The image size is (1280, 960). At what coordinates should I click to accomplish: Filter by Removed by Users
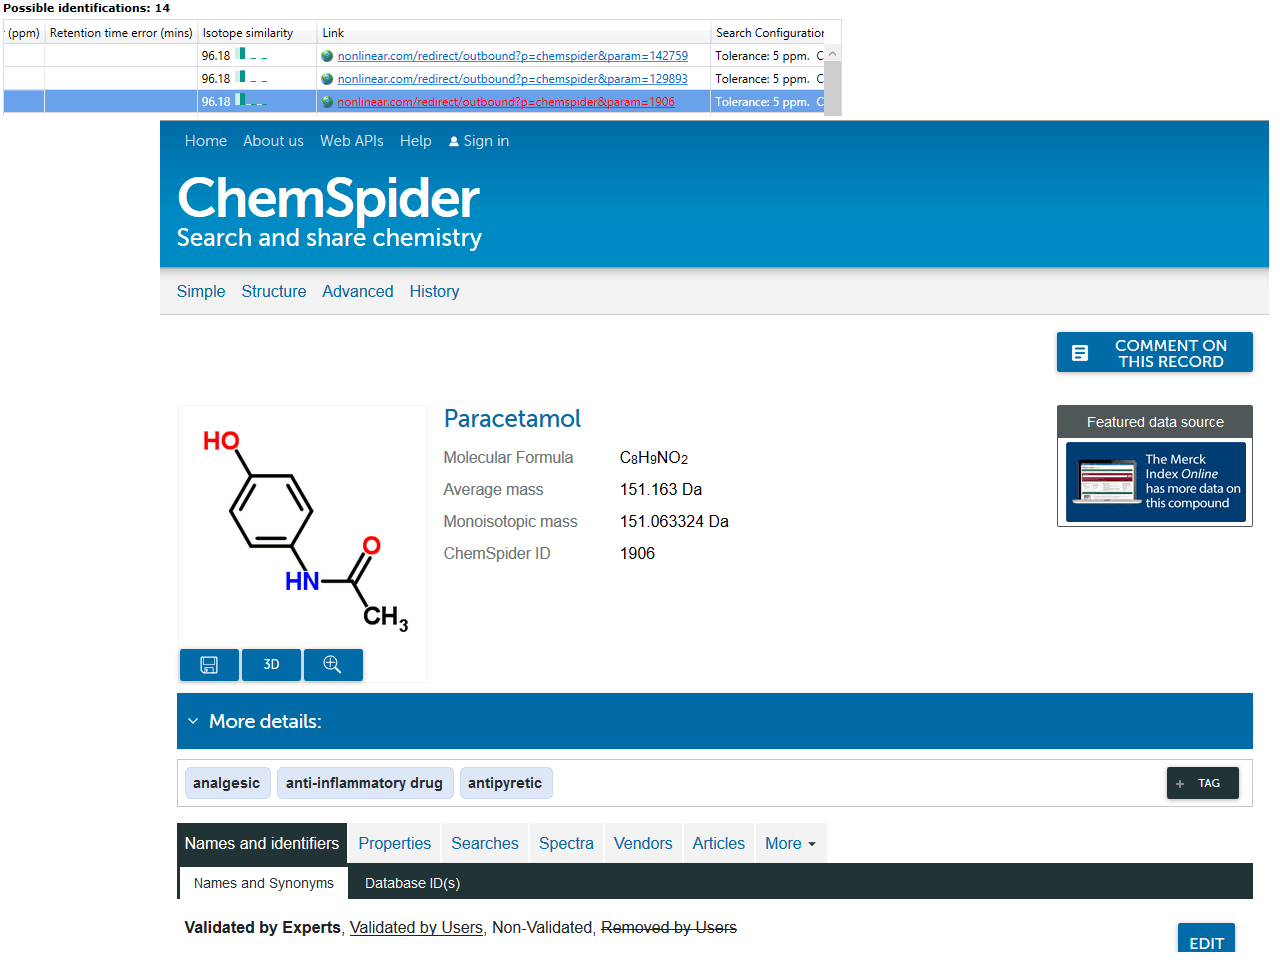(669, 928)
